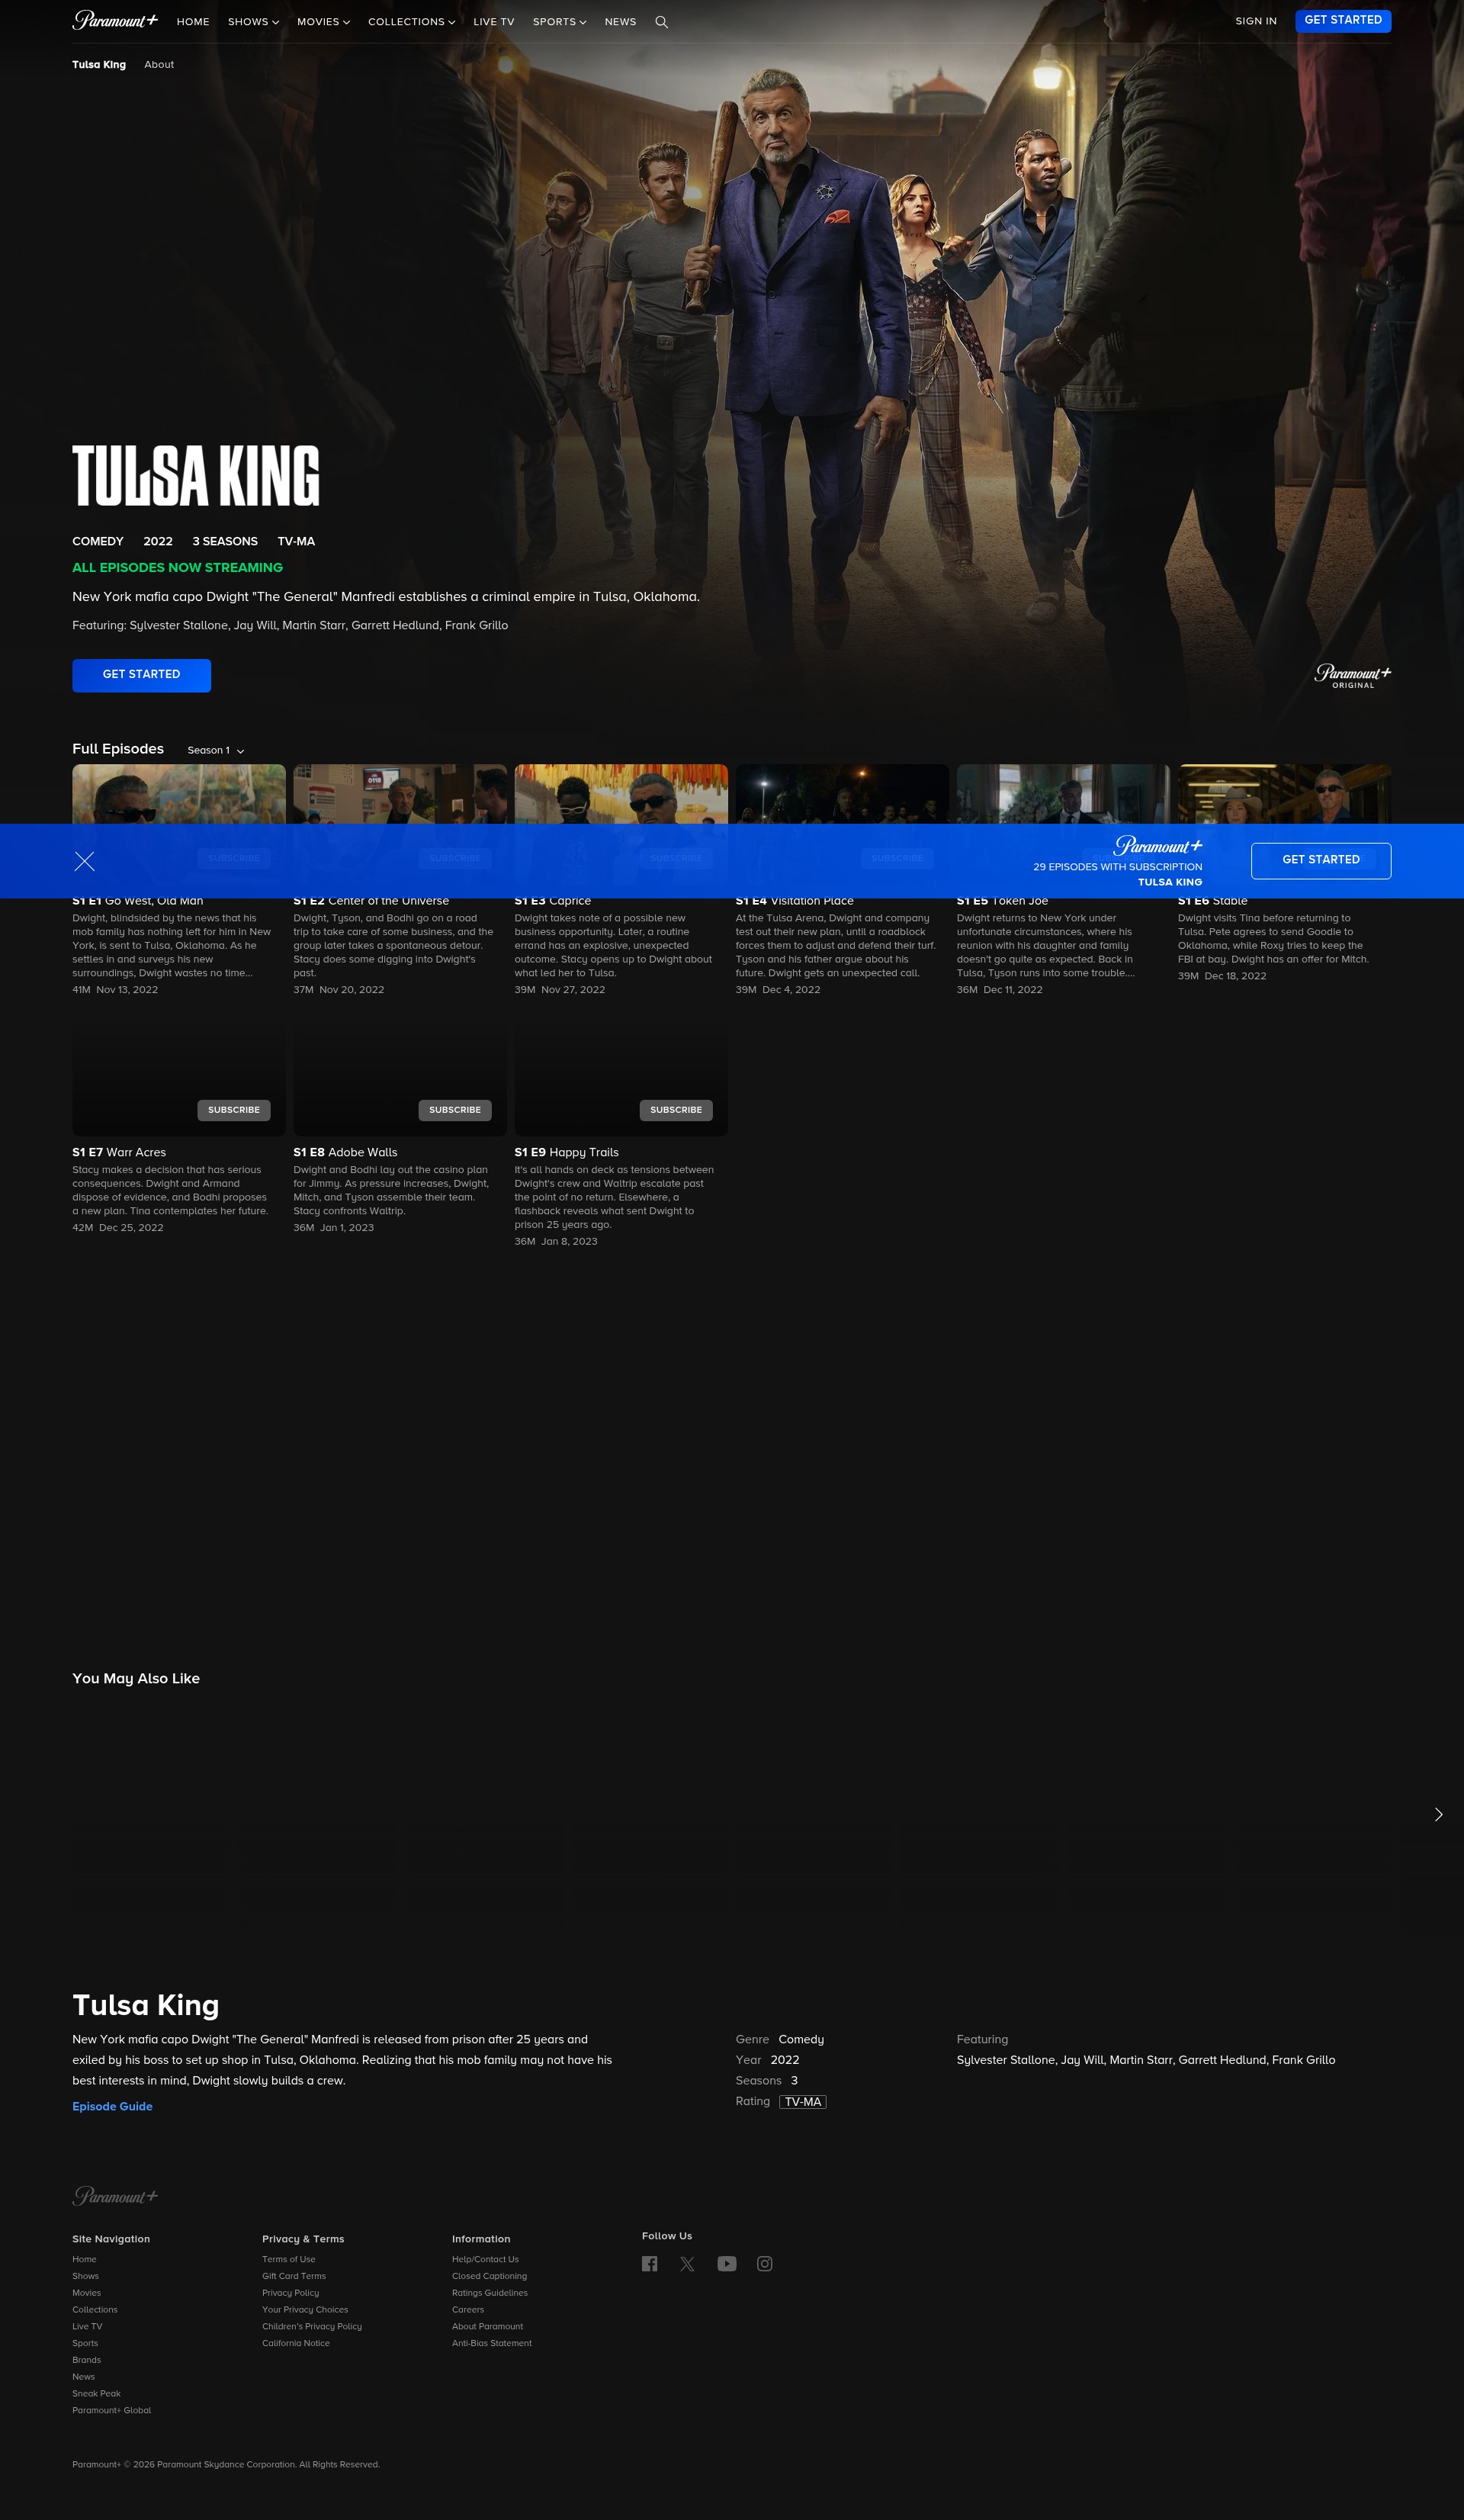Select the Tulsa King tab

(x=99, y=65)
